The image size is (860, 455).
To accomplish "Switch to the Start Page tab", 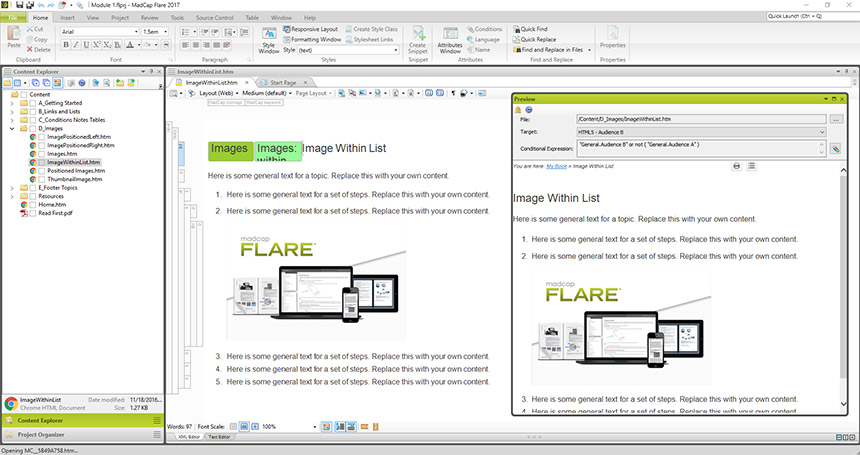I will pos(283,82).
